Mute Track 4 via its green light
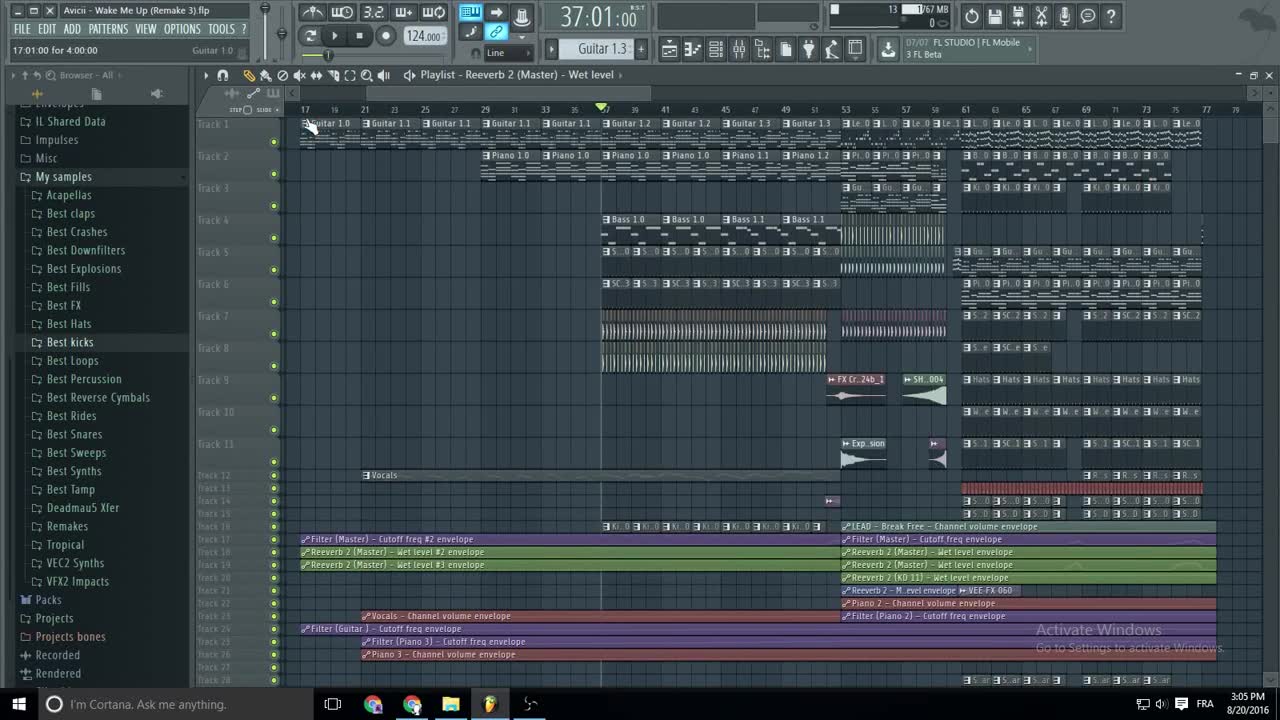The width and height of the screenshot is (1280, 720). point(274,238)
